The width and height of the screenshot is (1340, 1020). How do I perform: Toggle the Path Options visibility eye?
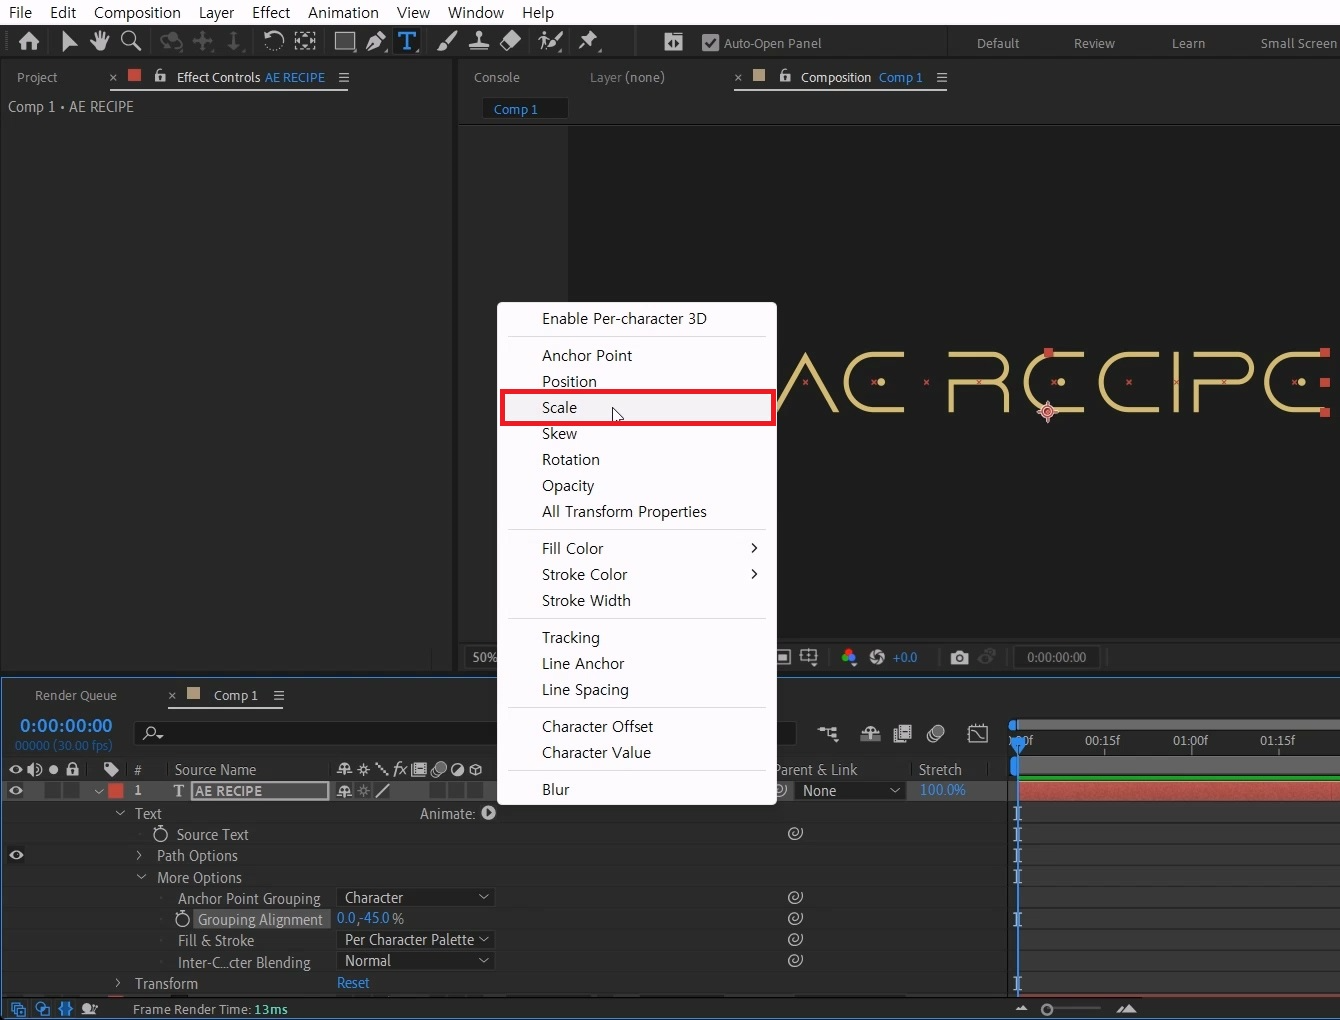pos(16,855)
